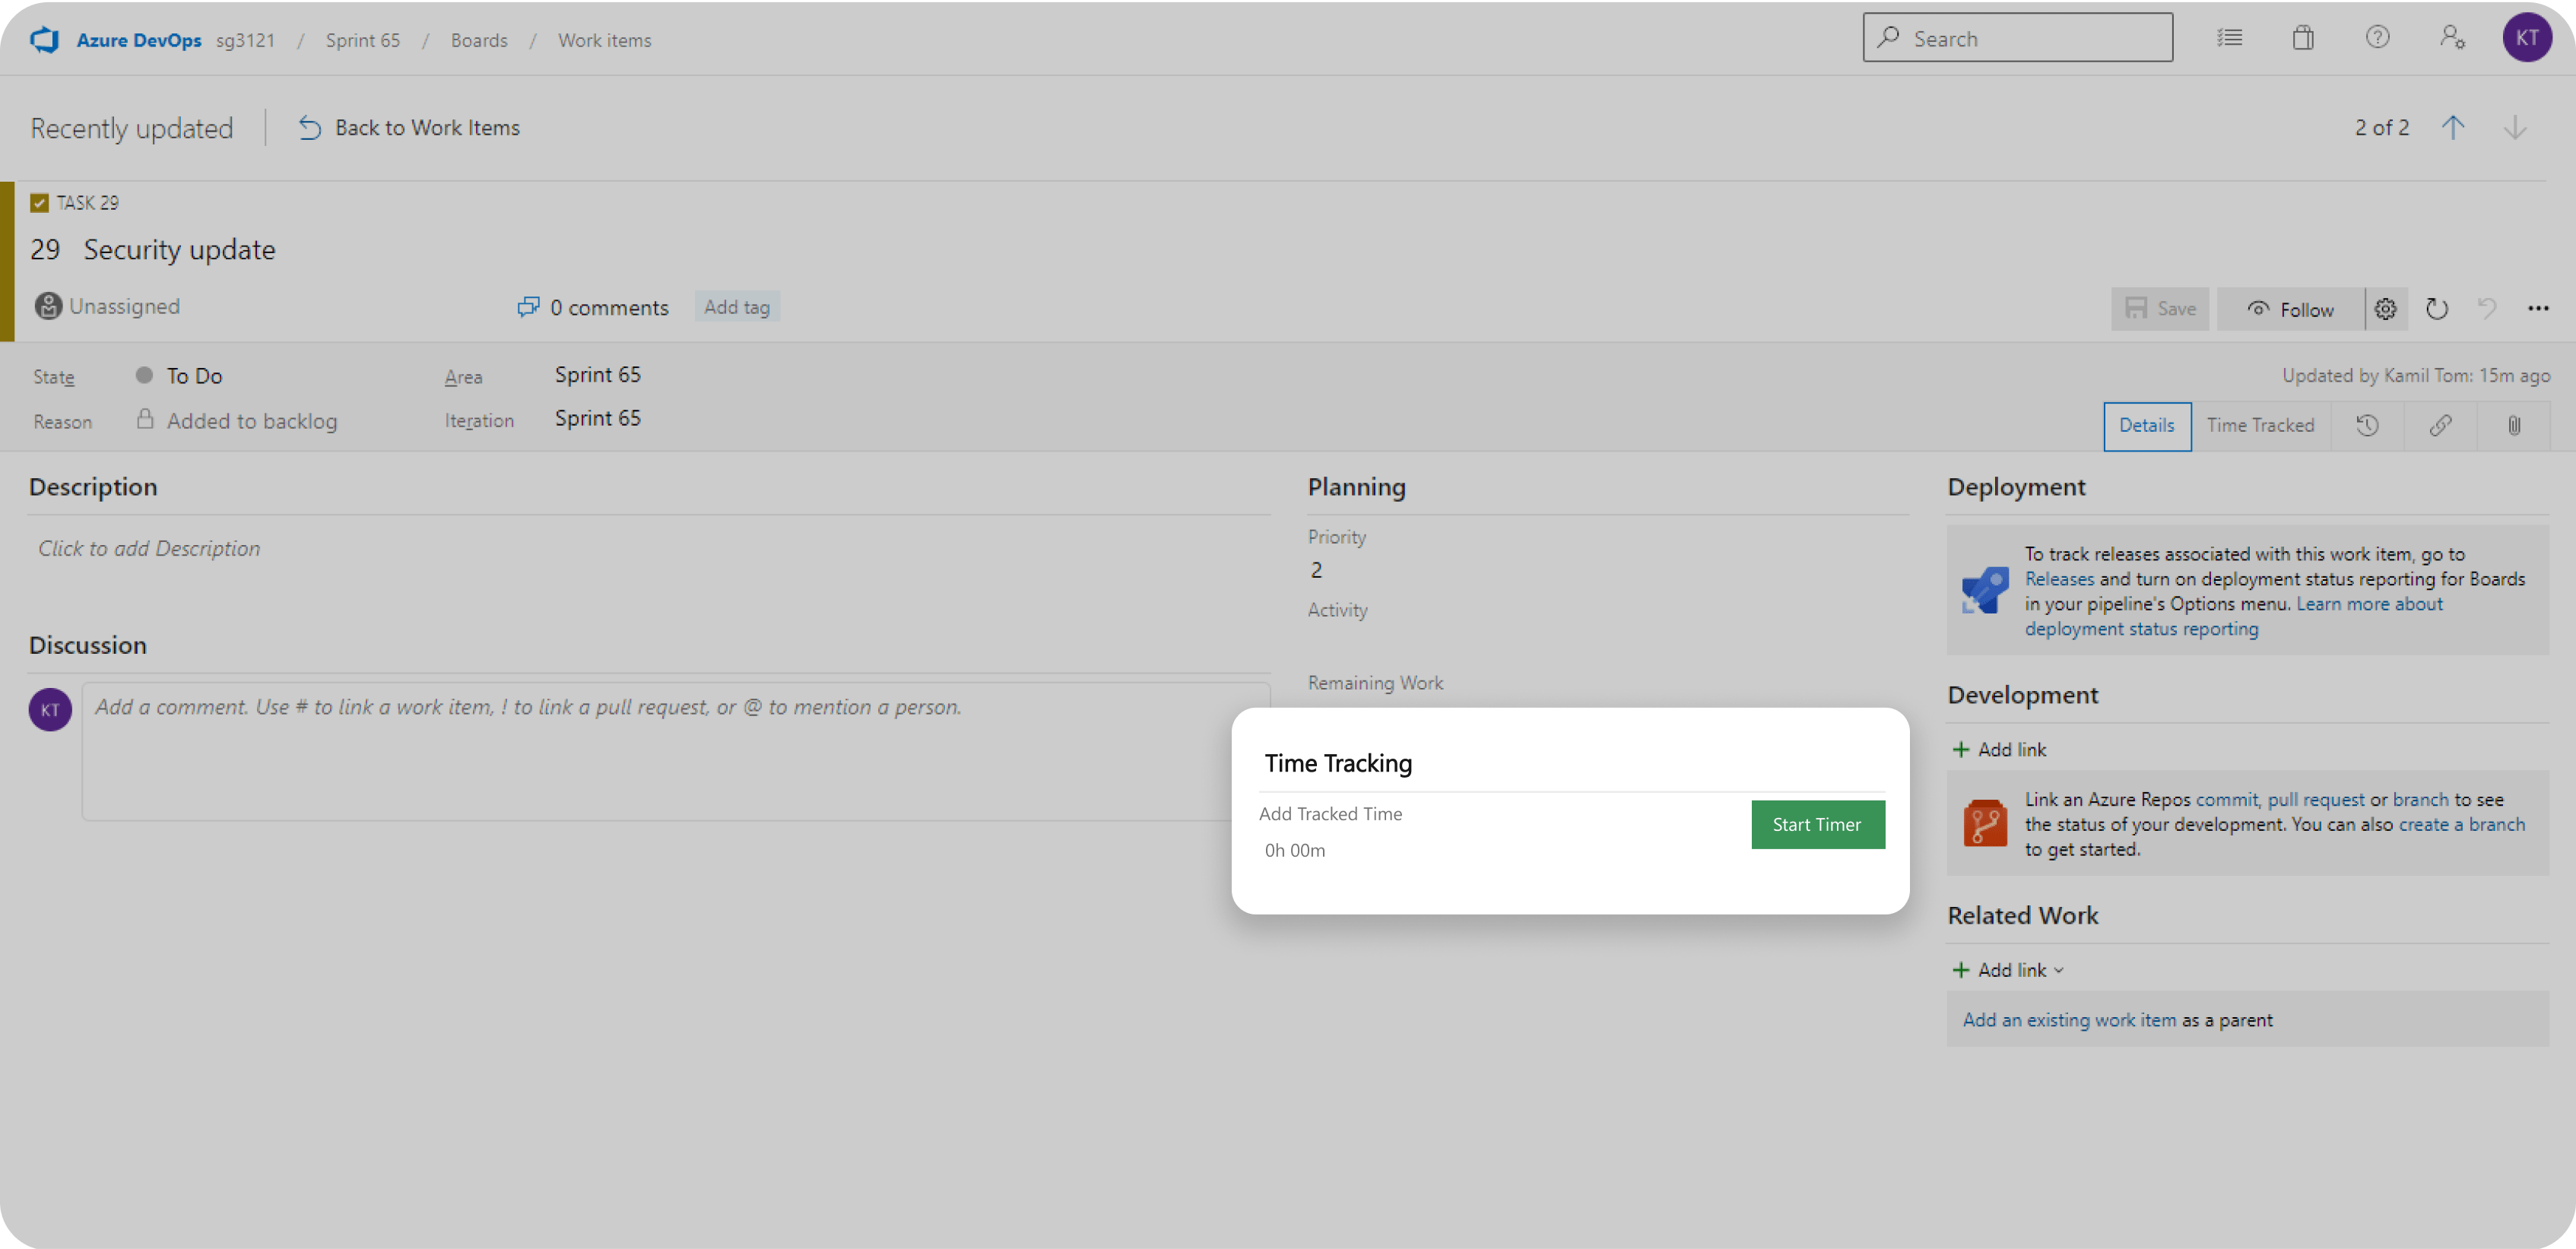
Task: Click the Search field in the header
Action: point(2017,38)
